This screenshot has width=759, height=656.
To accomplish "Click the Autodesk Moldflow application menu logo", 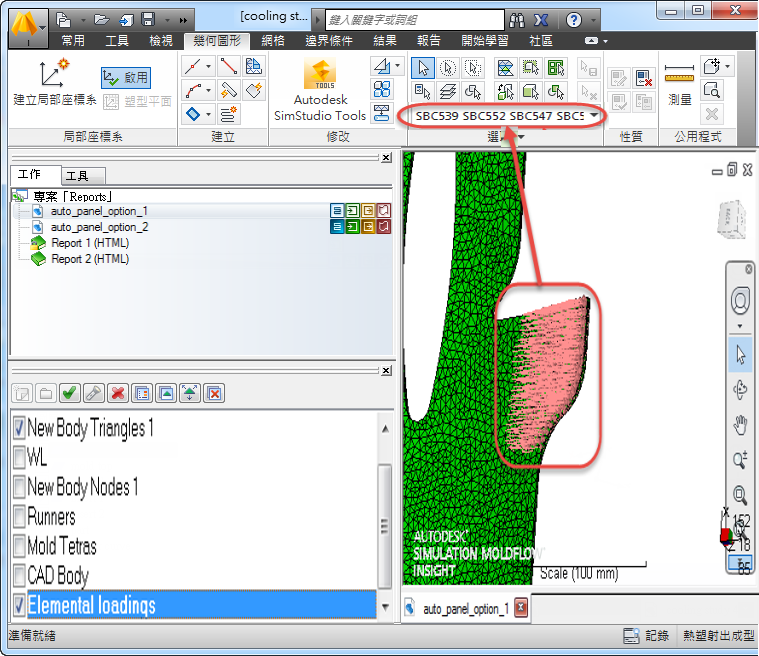I will (x=28, y=28).
